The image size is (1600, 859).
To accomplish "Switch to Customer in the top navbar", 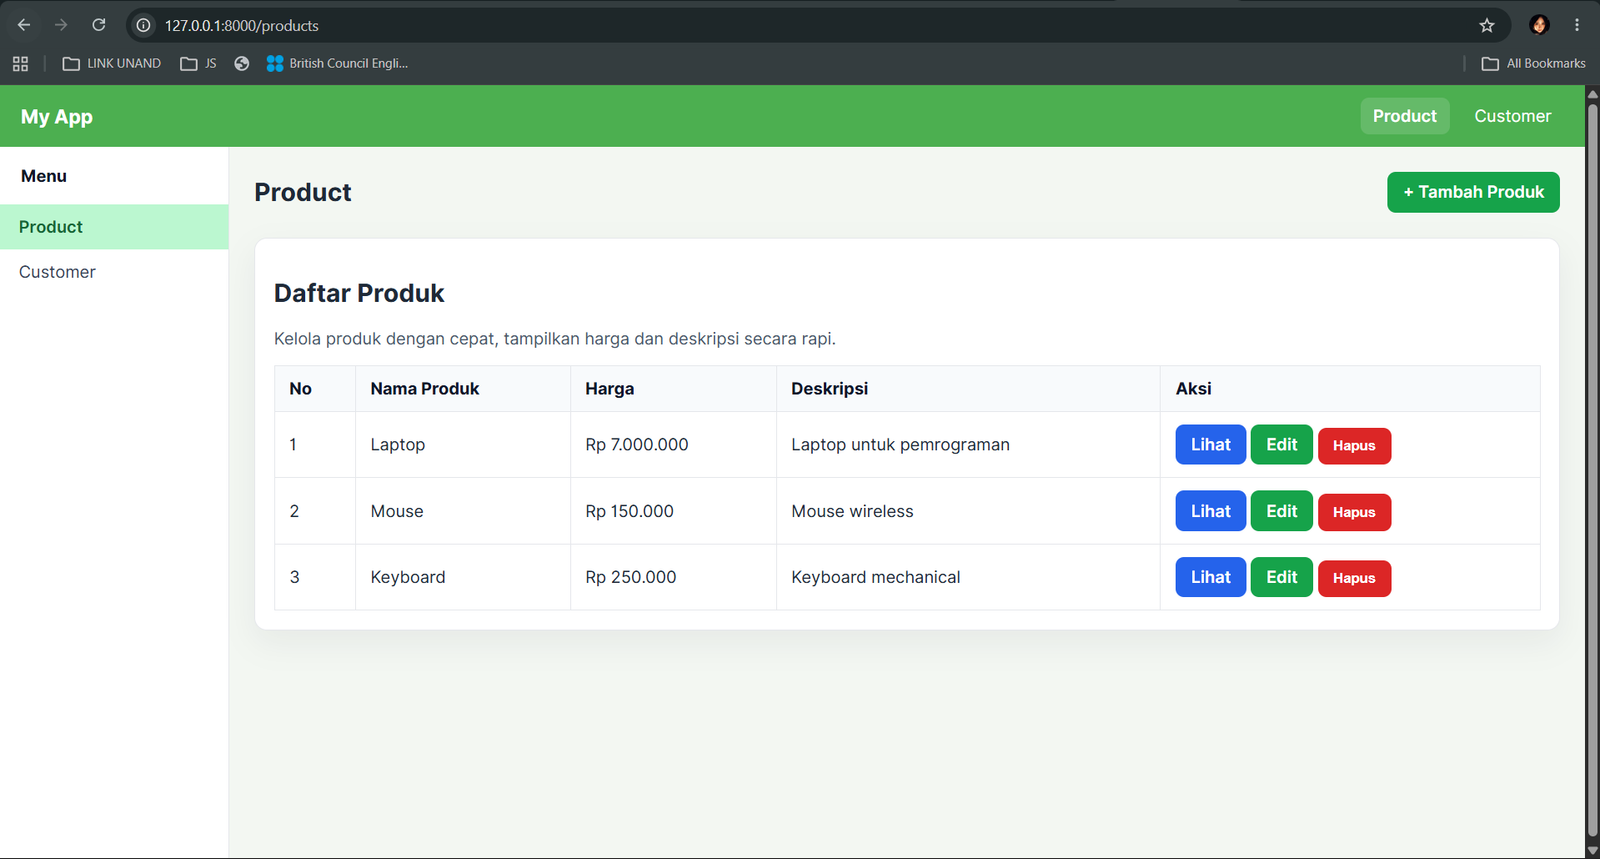I will (x=1513, y=116).
